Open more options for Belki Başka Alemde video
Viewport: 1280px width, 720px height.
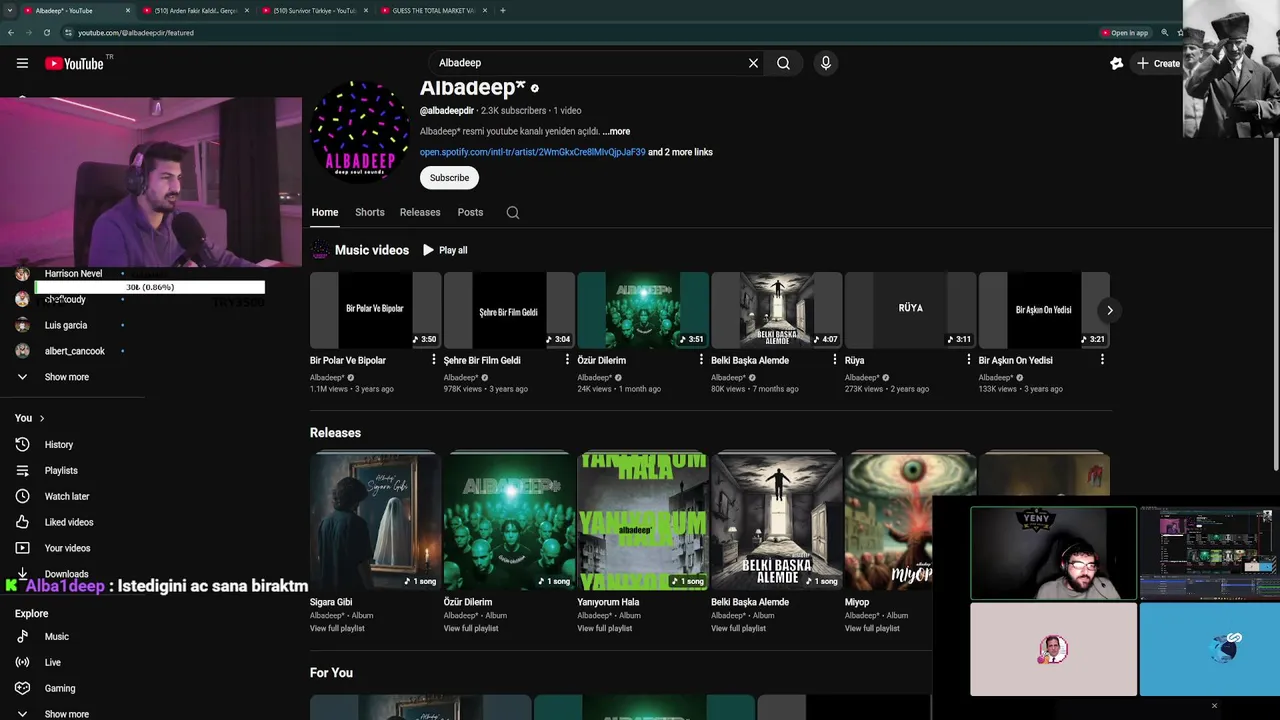pyautogui.click(x=835, y=360)
